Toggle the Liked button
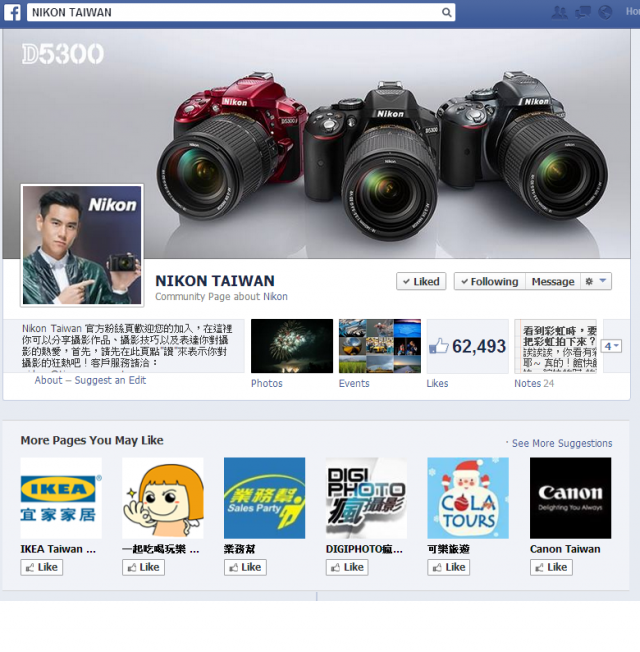This screenshot has width=640, height=652. click(421, 282)
